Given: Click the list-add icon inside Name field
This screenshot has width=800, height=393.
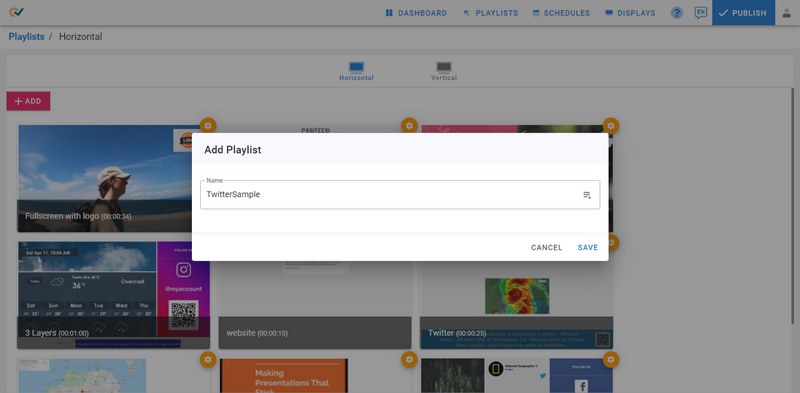Looking at the screenshot, I should point(587,195).
